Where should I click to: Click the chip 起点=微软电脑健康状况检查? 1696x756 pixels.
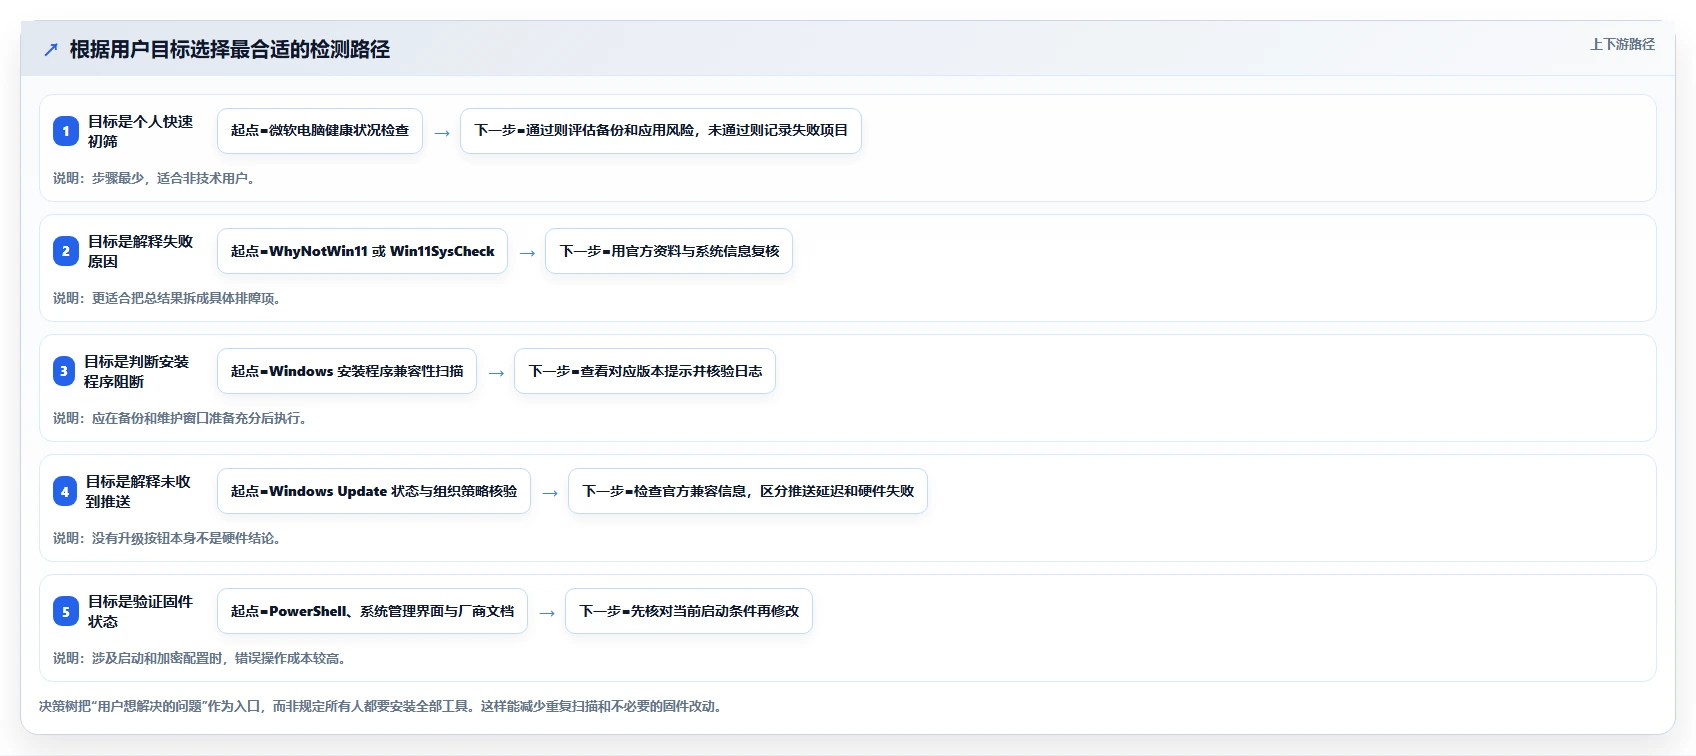coord(320,131)
